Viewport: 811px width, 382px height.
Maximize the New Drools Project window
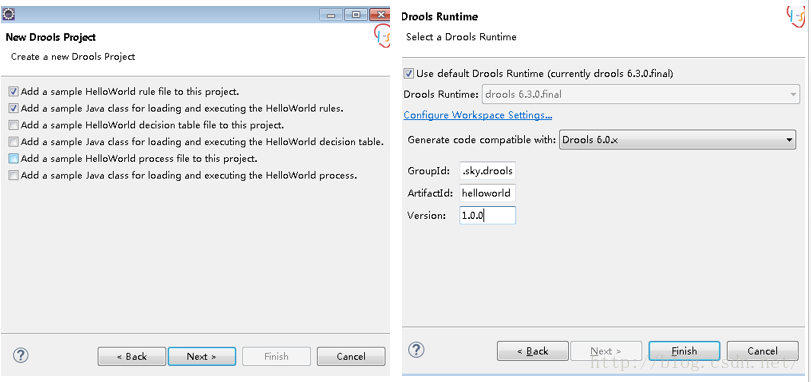356,15
